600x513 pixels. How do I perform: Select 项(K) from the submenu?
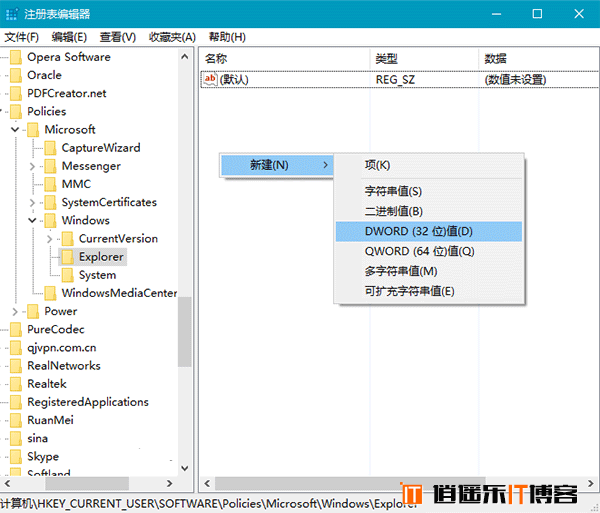[429, 165]
